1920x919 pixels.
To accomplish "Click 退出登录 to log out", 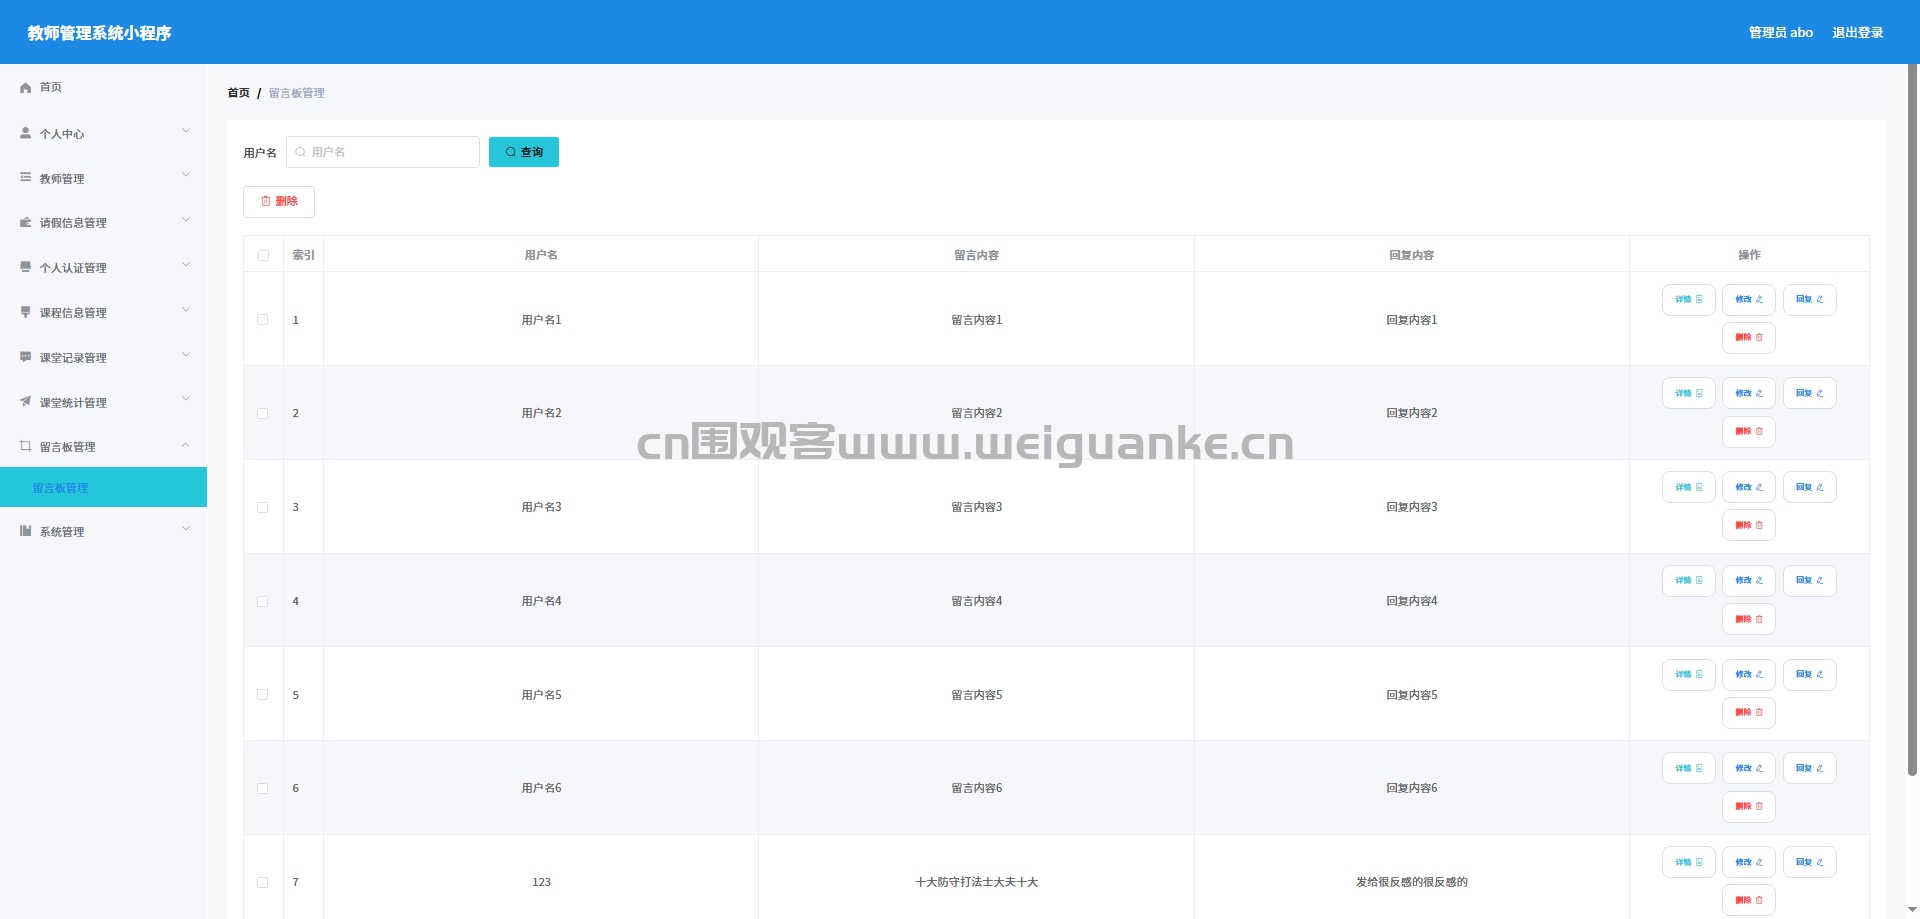I will point(1857,33).
